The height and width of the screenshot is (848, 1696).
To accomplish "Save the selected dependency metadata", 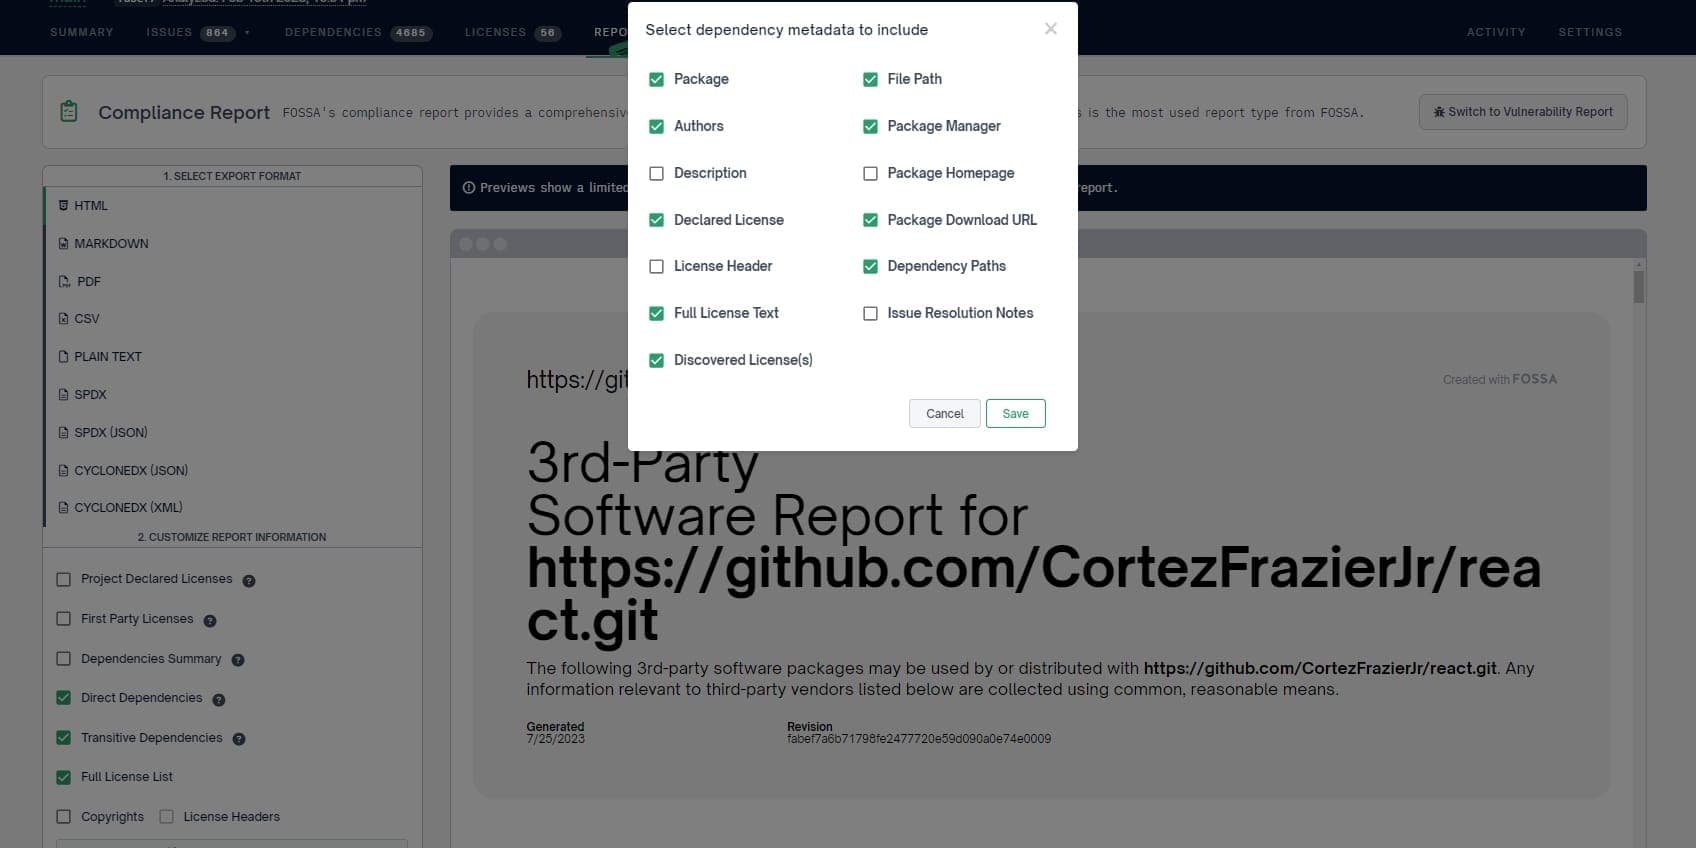I will [x=1015, y=414].
